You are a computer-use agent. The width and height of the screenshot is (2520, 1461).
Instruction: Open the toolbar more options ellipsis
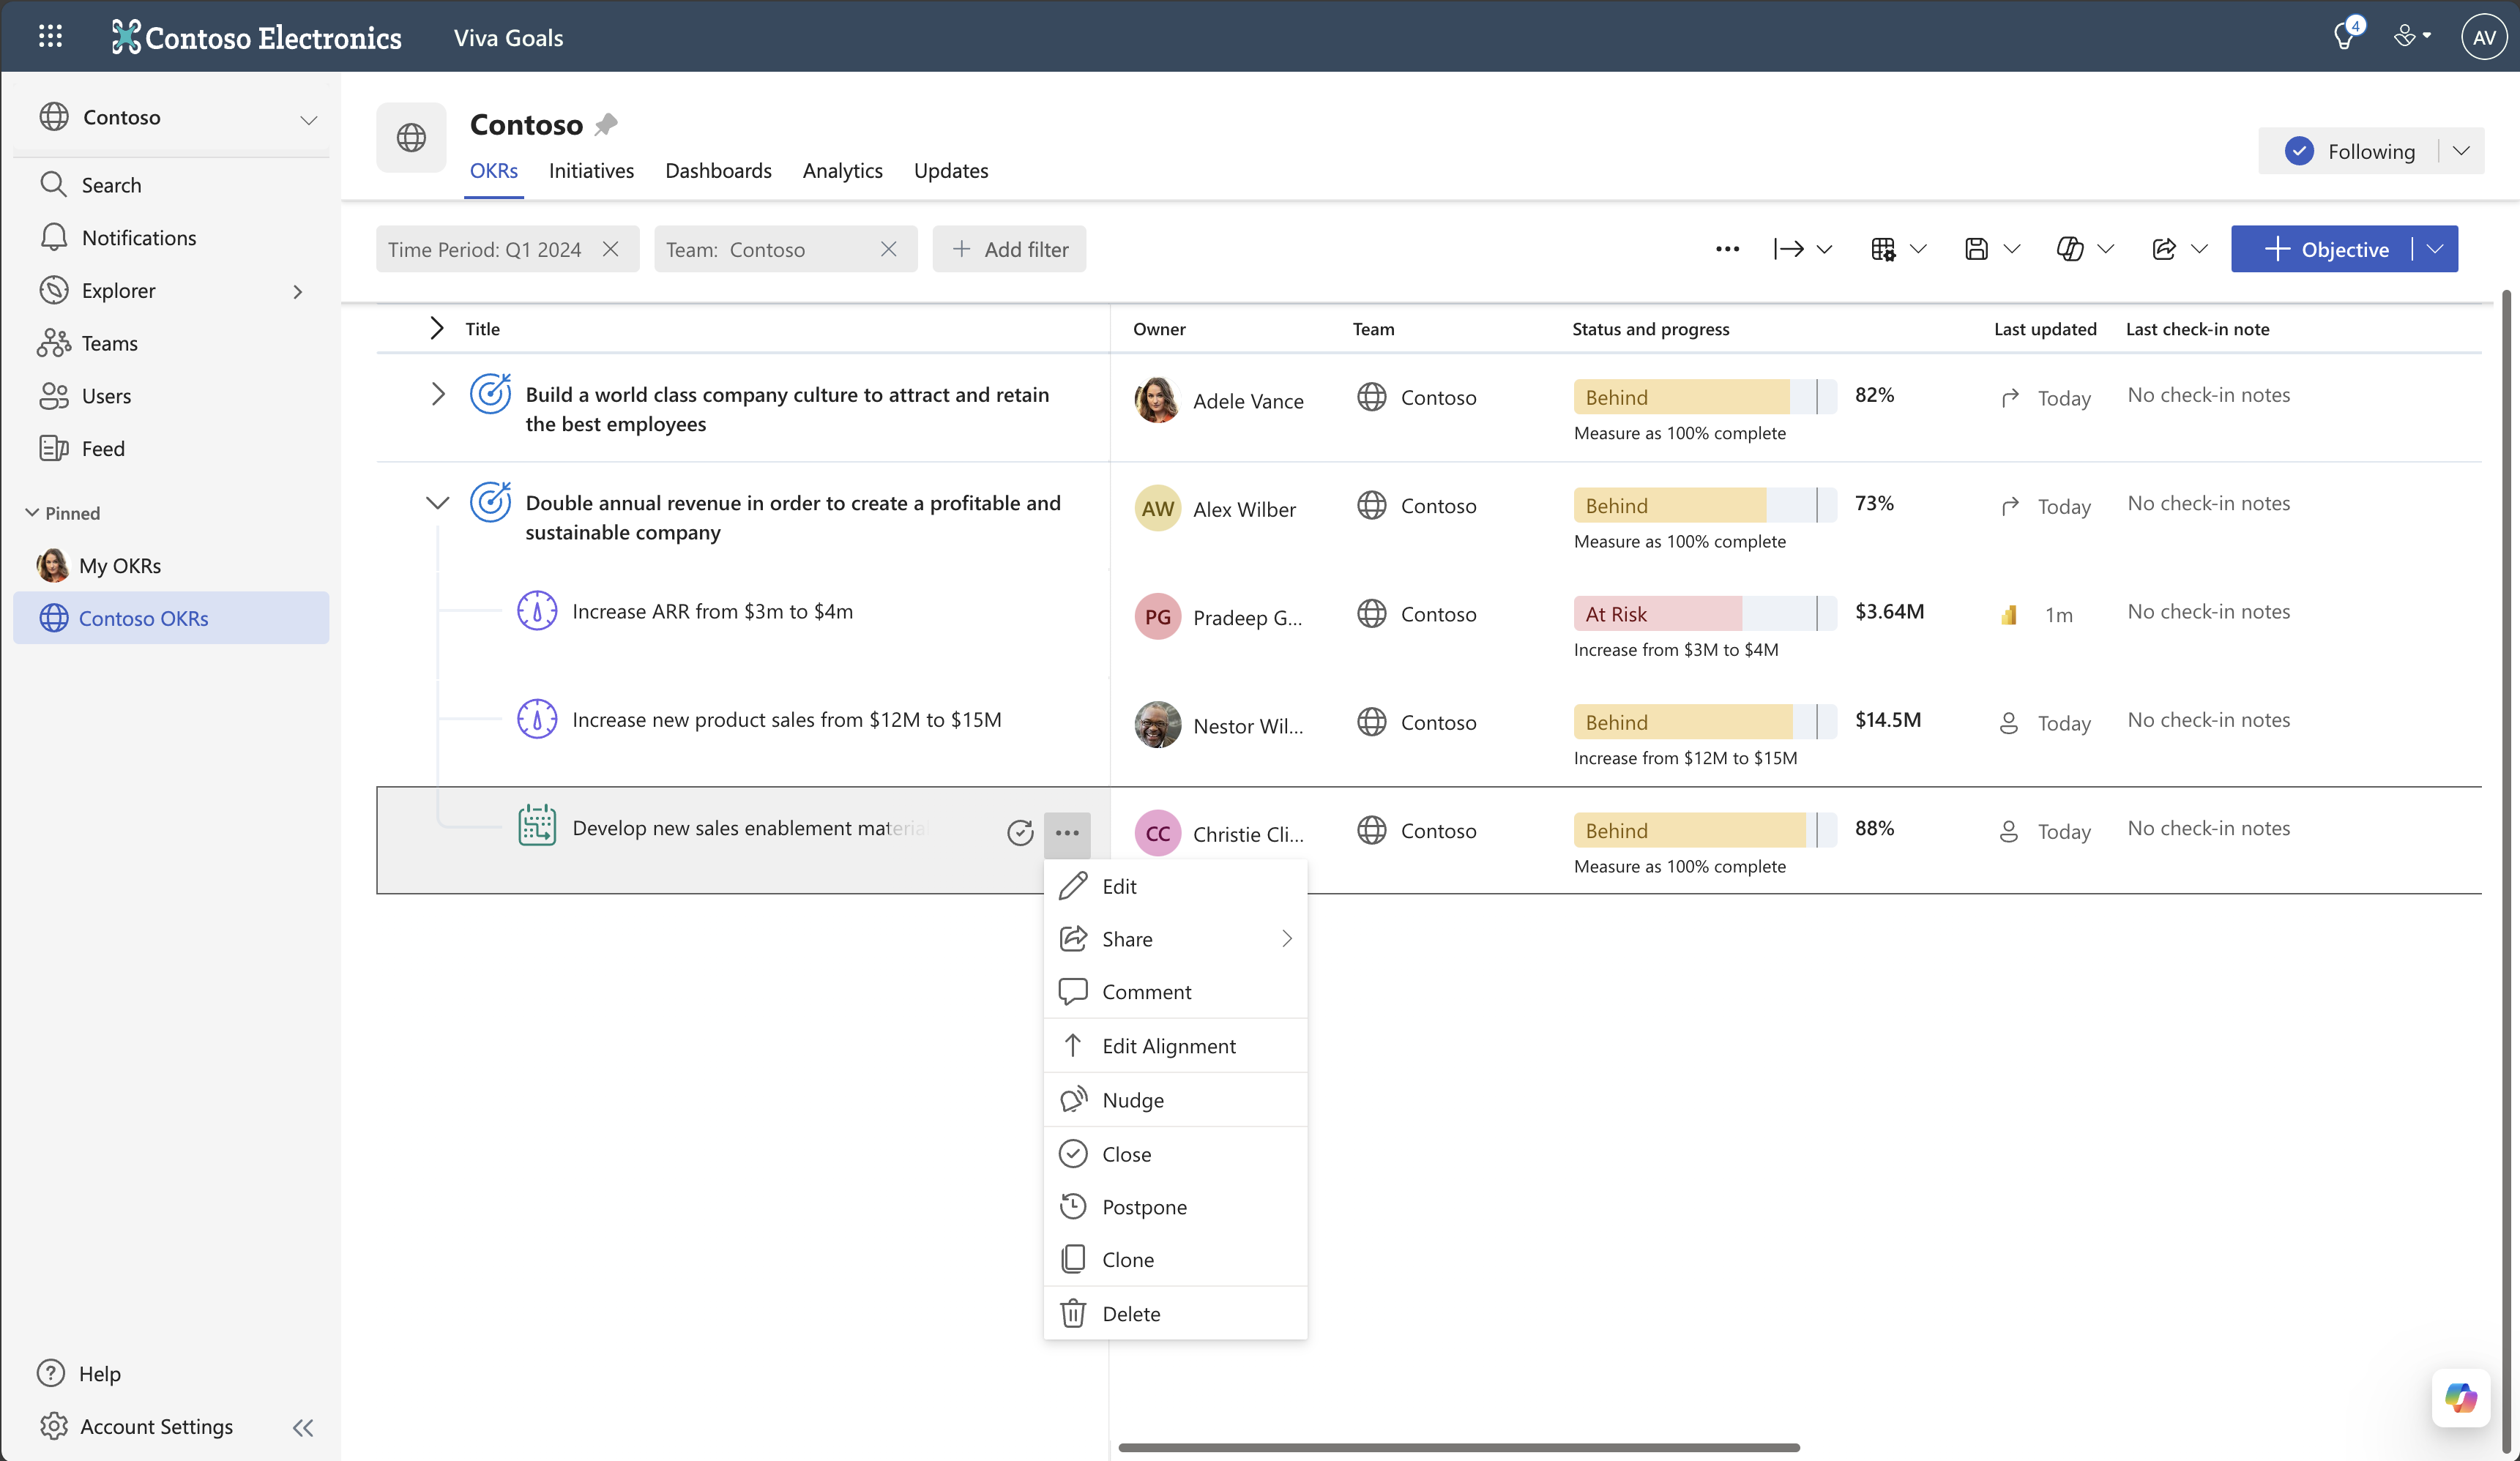1727,249
